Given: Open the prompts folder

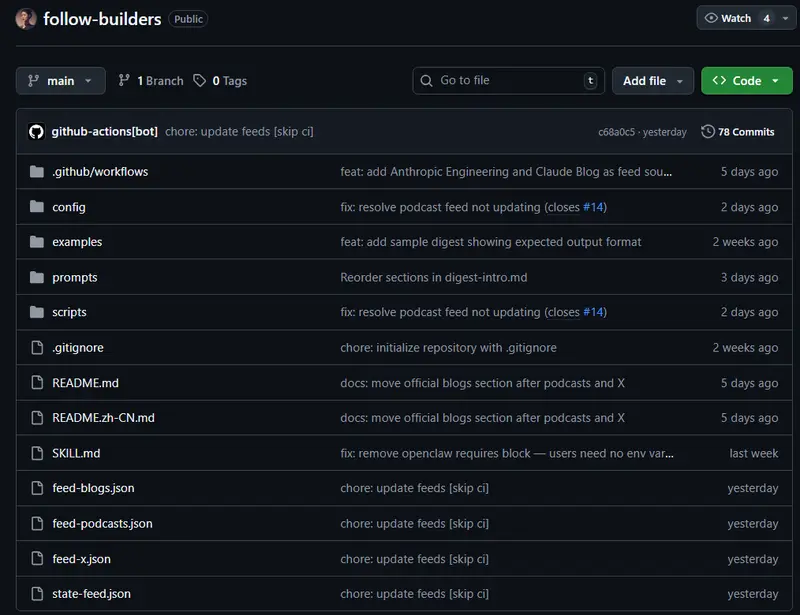Looking at the screenshot, I should (x=75, y=277).
